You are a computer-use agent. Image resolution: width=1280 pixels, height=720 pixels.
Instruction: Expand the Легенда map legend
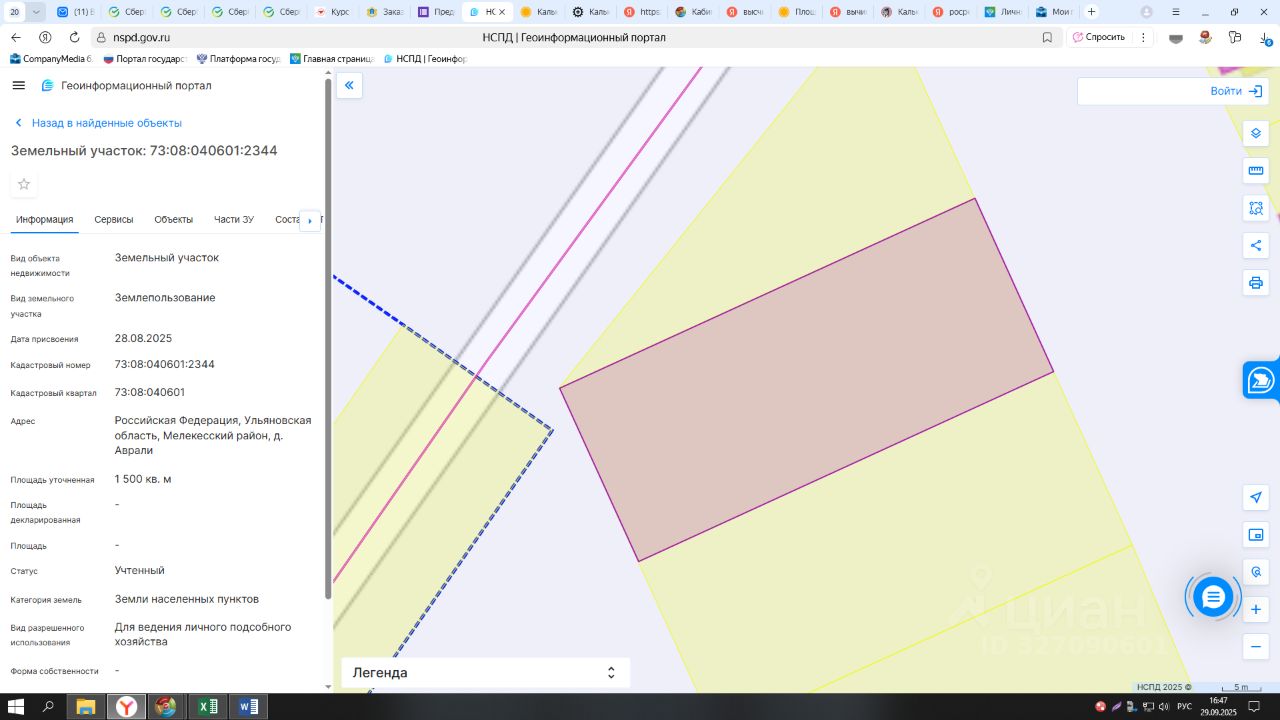point(485,673)
